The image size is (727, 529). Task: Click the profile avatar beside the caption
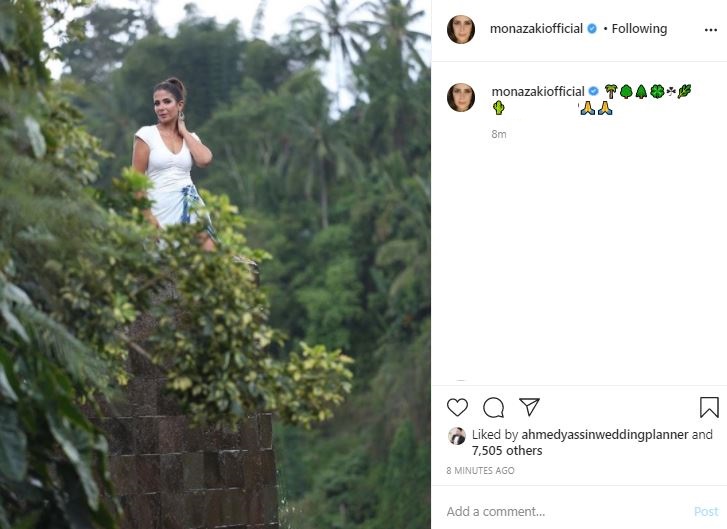(461, 97)
